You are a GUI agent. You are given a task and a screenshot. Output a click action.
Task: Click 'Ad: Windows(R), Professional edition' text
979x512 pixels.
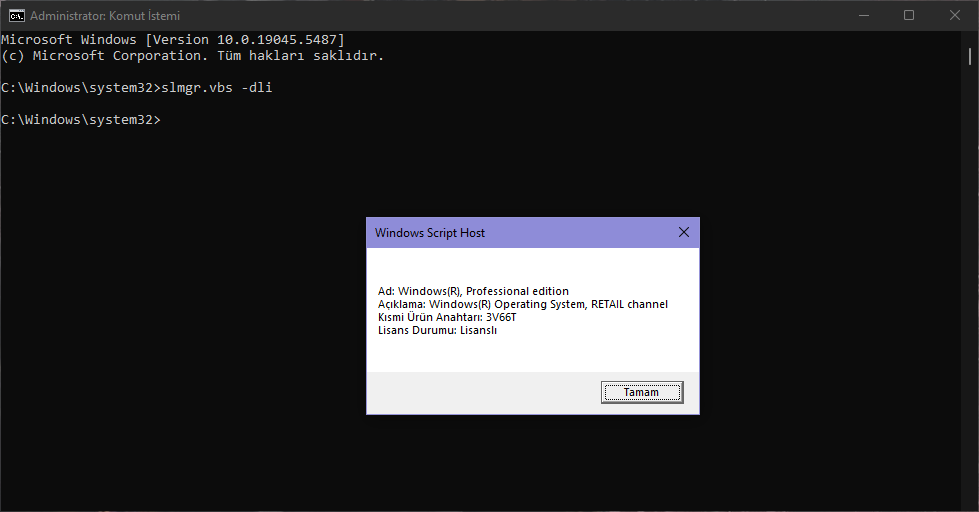click(473, 291)
